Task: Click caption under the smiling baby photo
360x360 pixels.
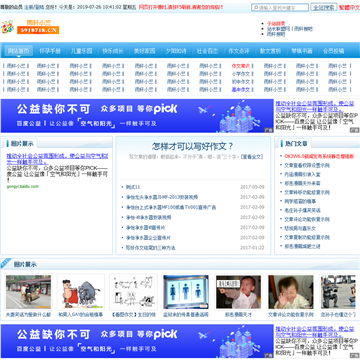Action: pos(291,314)
